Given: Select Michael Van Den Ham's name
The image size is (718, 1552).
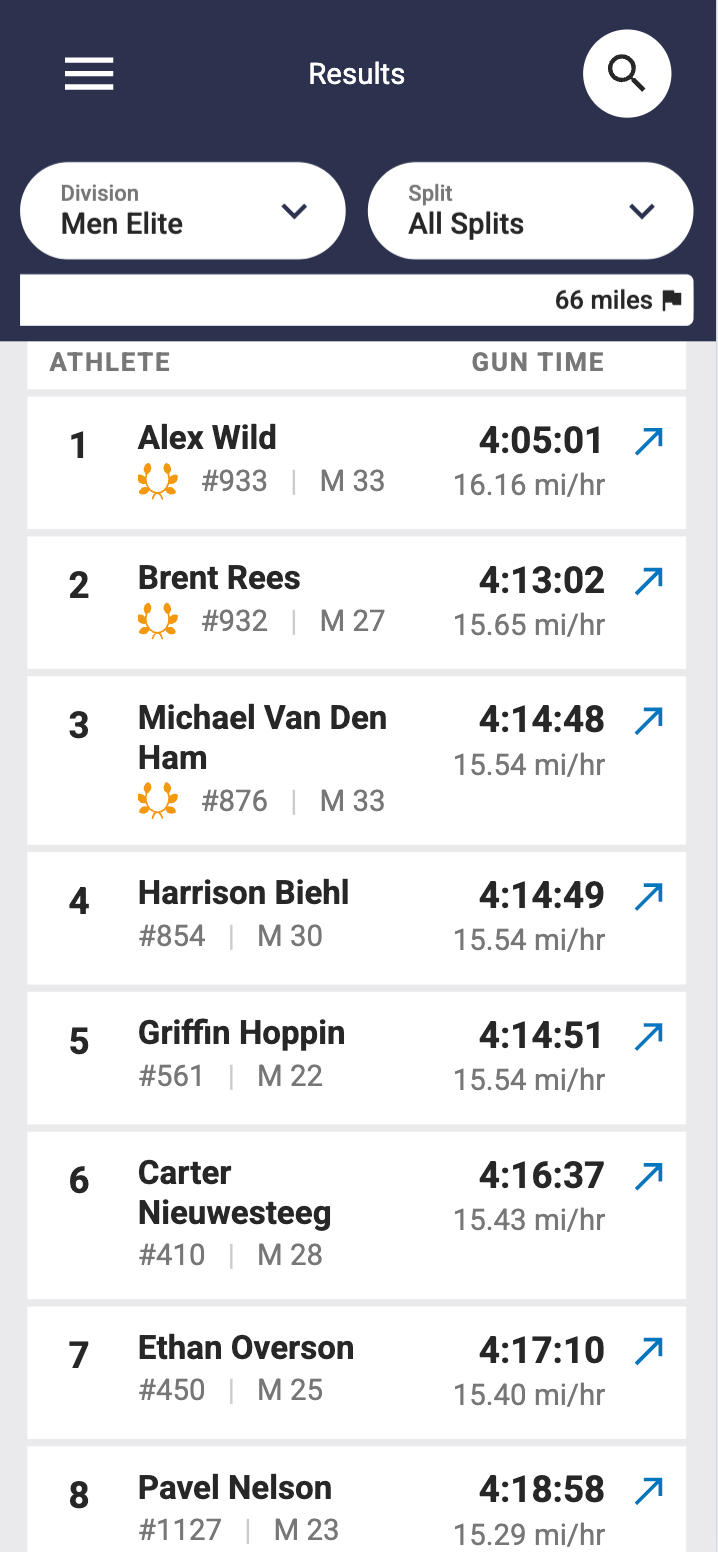Looking at the screenshot, I should coord(262,737).
